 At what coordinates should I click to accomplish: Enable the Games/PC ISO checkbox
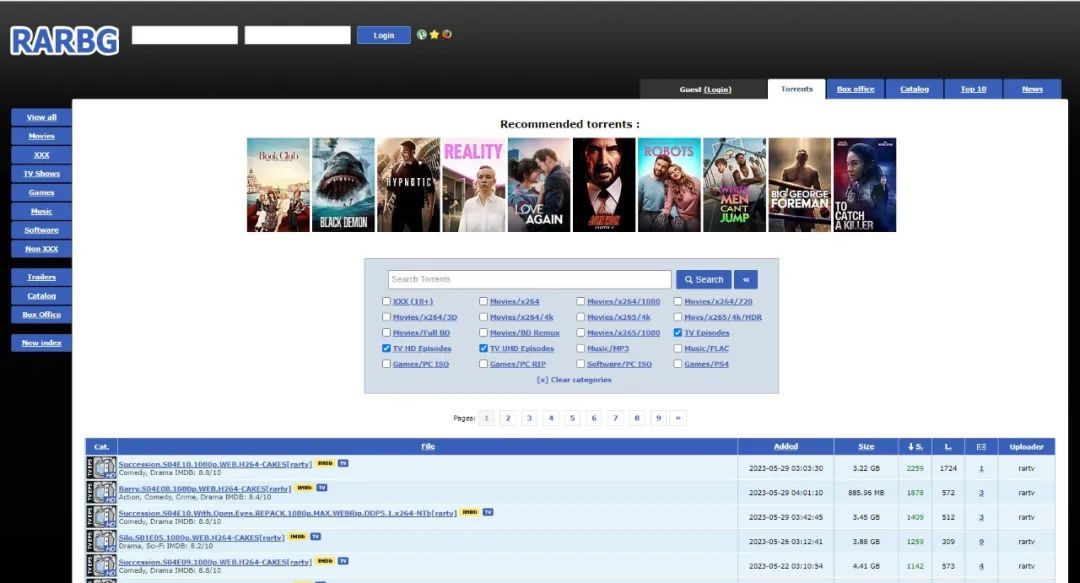coord(386,364)
